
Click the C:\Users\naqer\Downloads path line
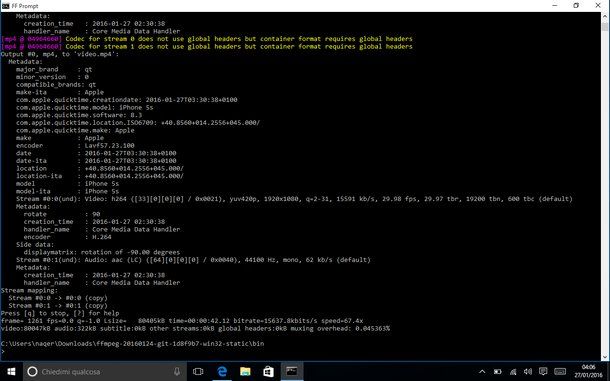(x=132, y=344)
